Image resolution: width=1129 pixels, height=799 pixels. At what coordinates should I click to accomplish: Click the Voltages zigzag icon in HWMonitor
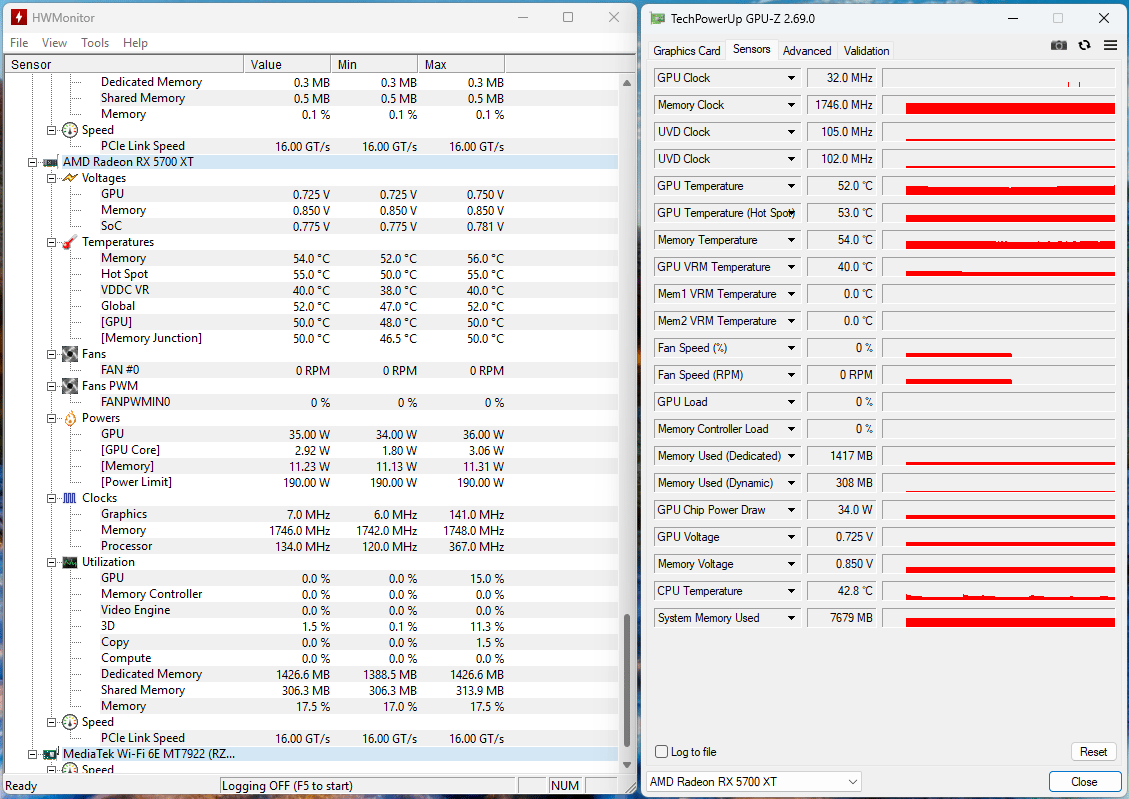tap(70, 178)
